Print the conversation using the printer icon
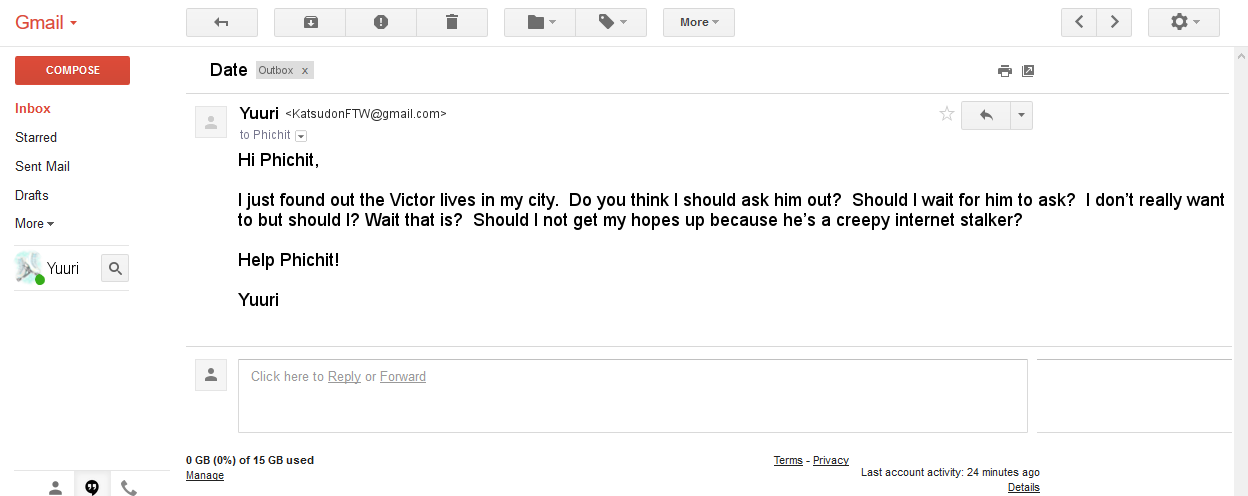1248x496 pixels. (x=1005, y=71)
